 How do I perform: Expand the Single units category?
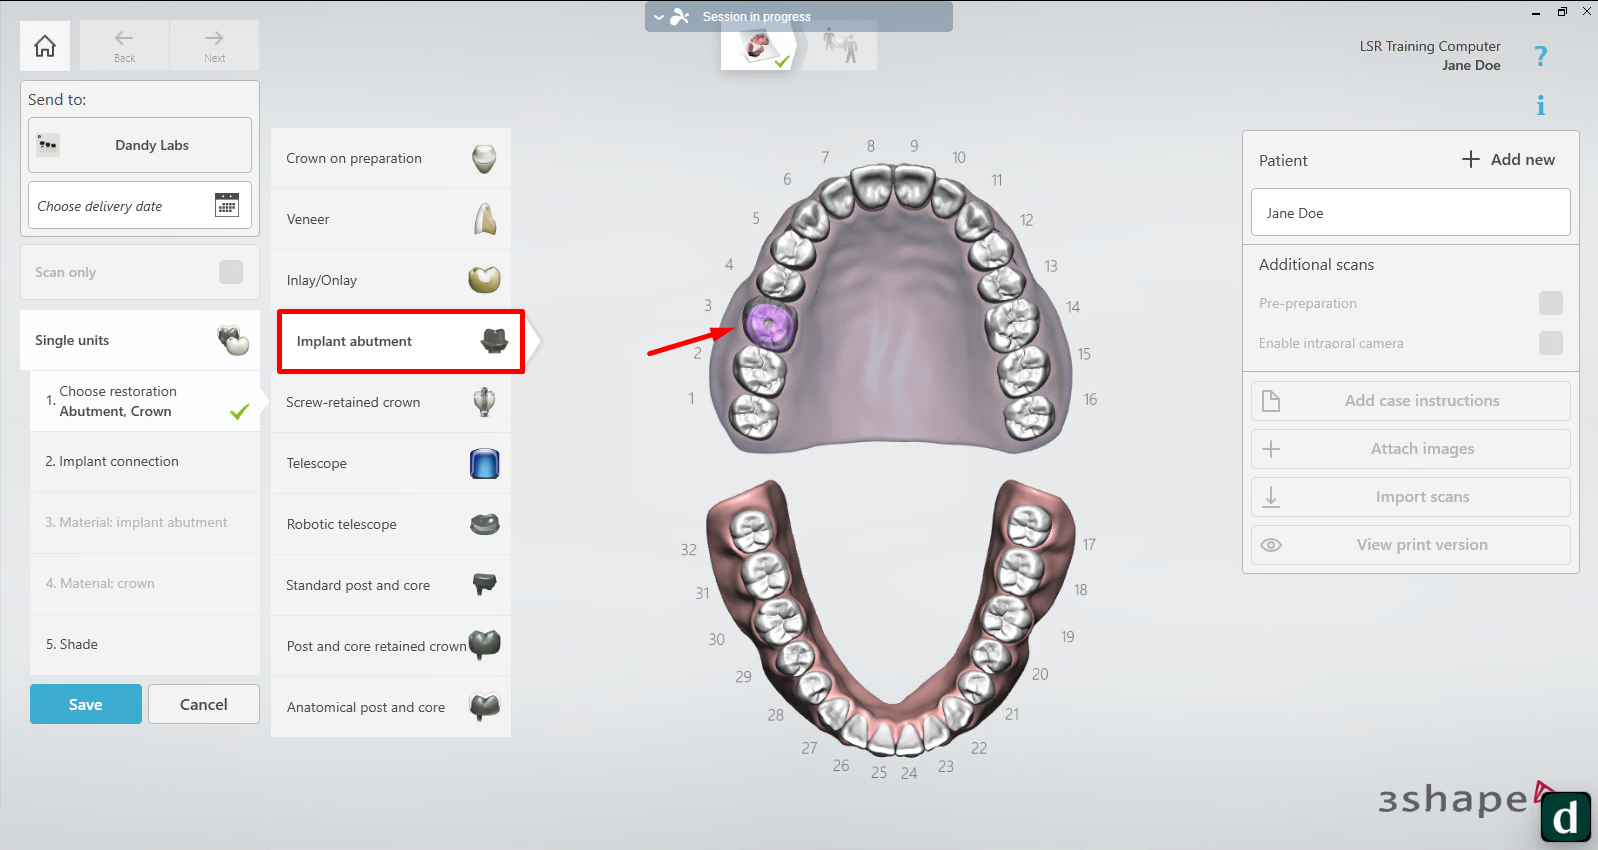click(140, 340)
